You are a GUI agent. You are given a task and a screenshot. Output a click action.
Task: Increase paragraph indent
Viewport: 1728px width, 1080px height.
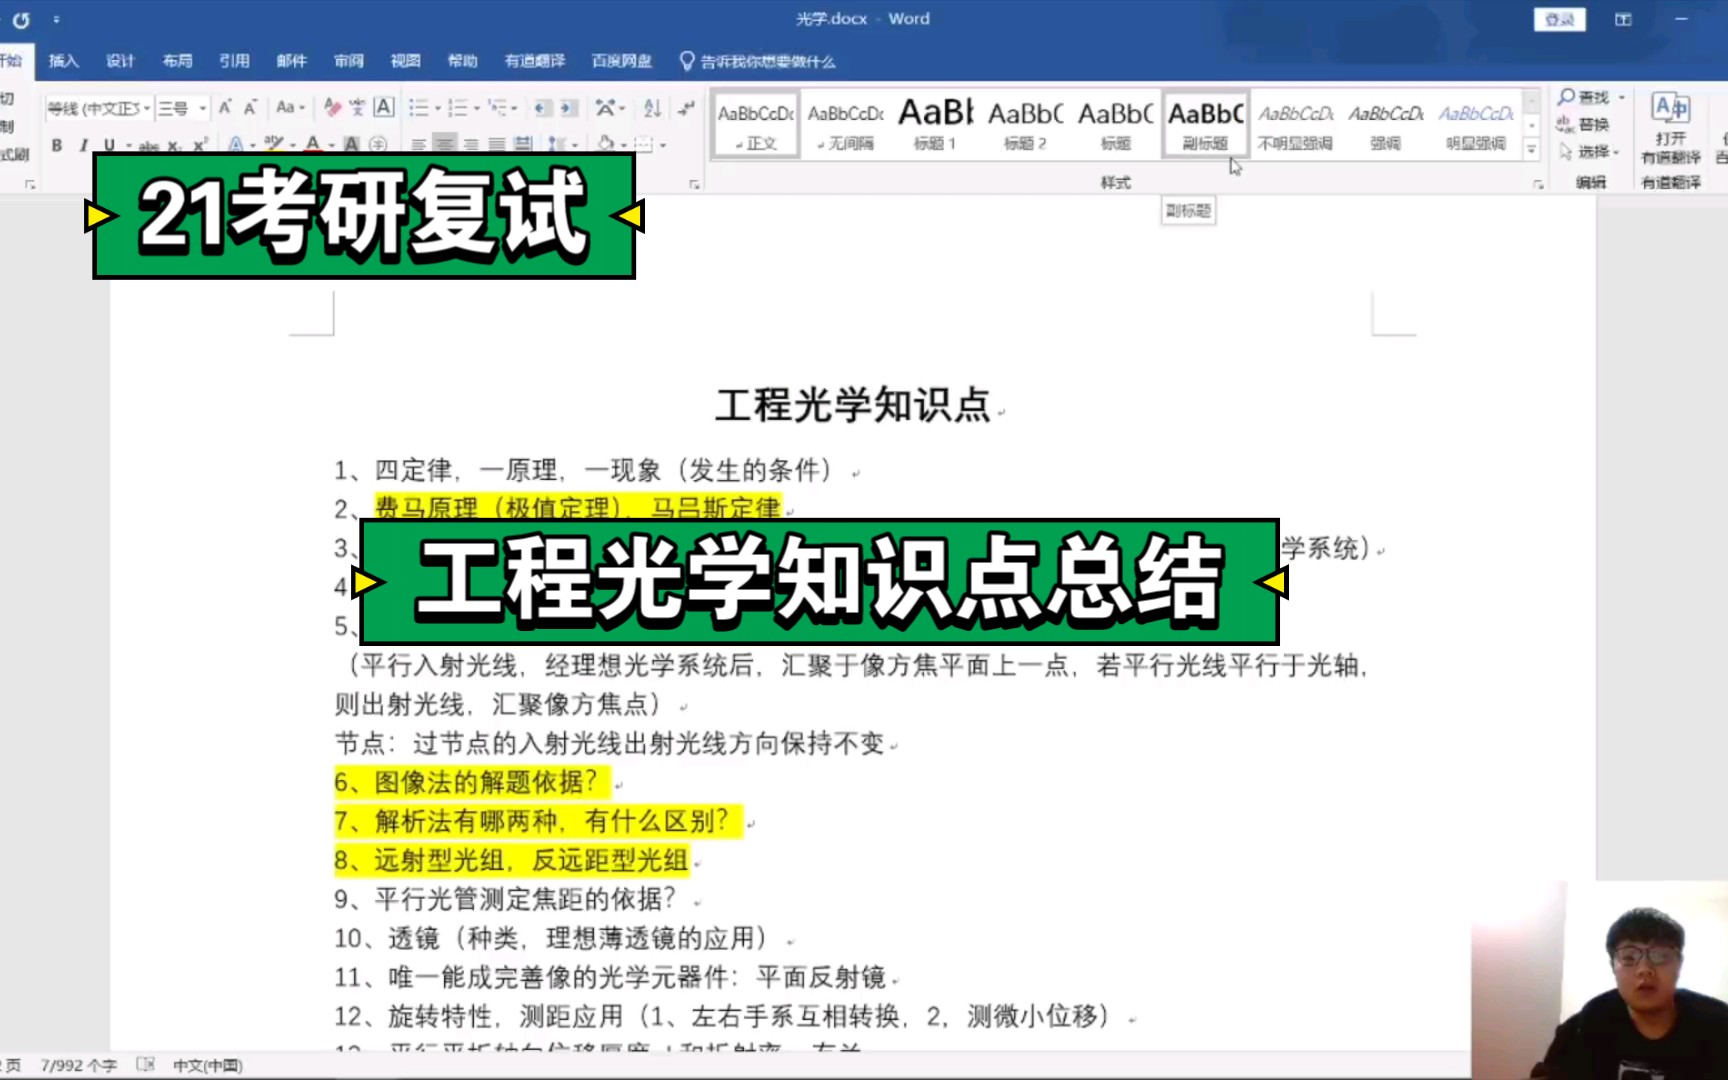(x=568, y=108)
